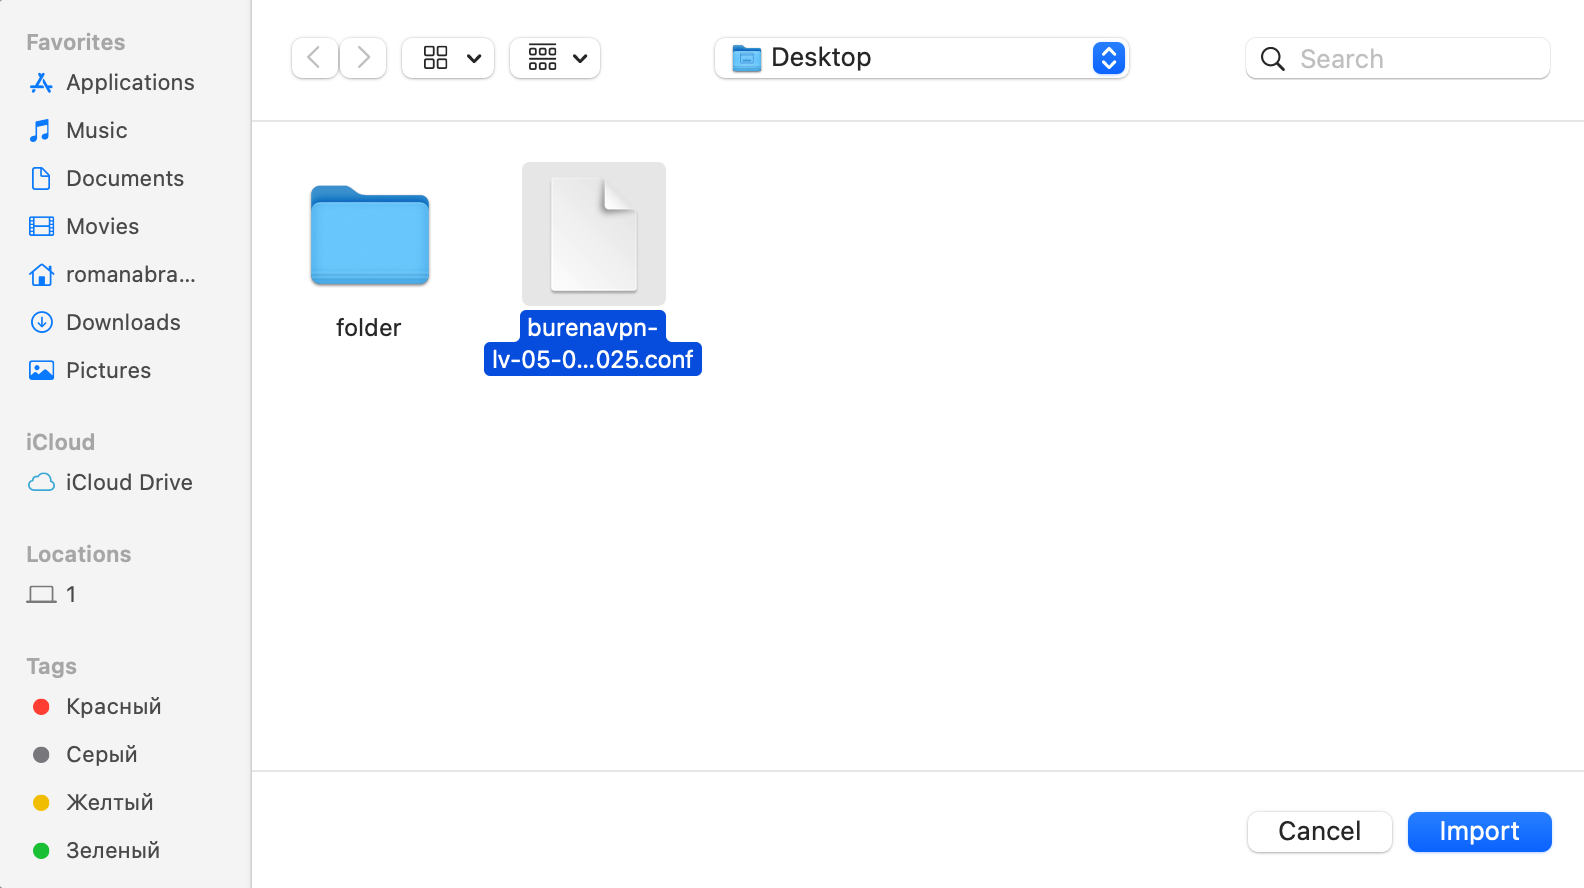Filter by the red tag Красный
Viewport: 1584px width, 888px height.
pos(113,707)
